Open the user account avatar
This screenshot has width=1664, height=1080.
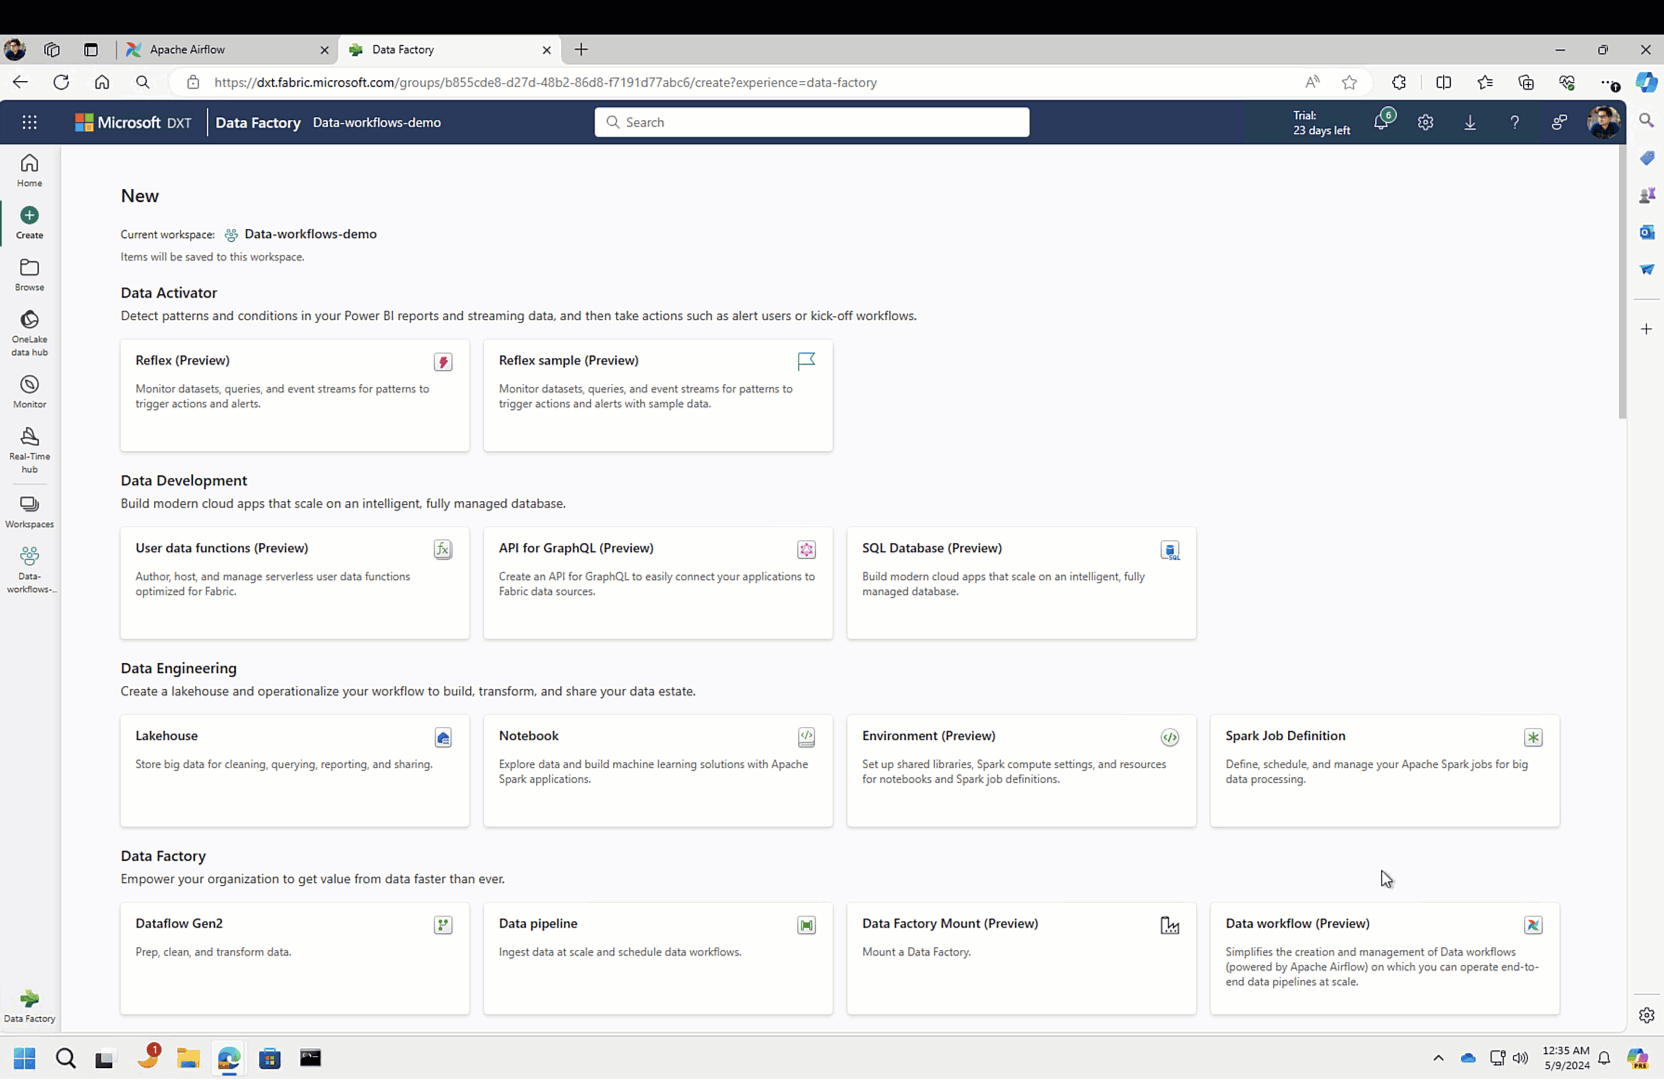[x=1603, y=122]
